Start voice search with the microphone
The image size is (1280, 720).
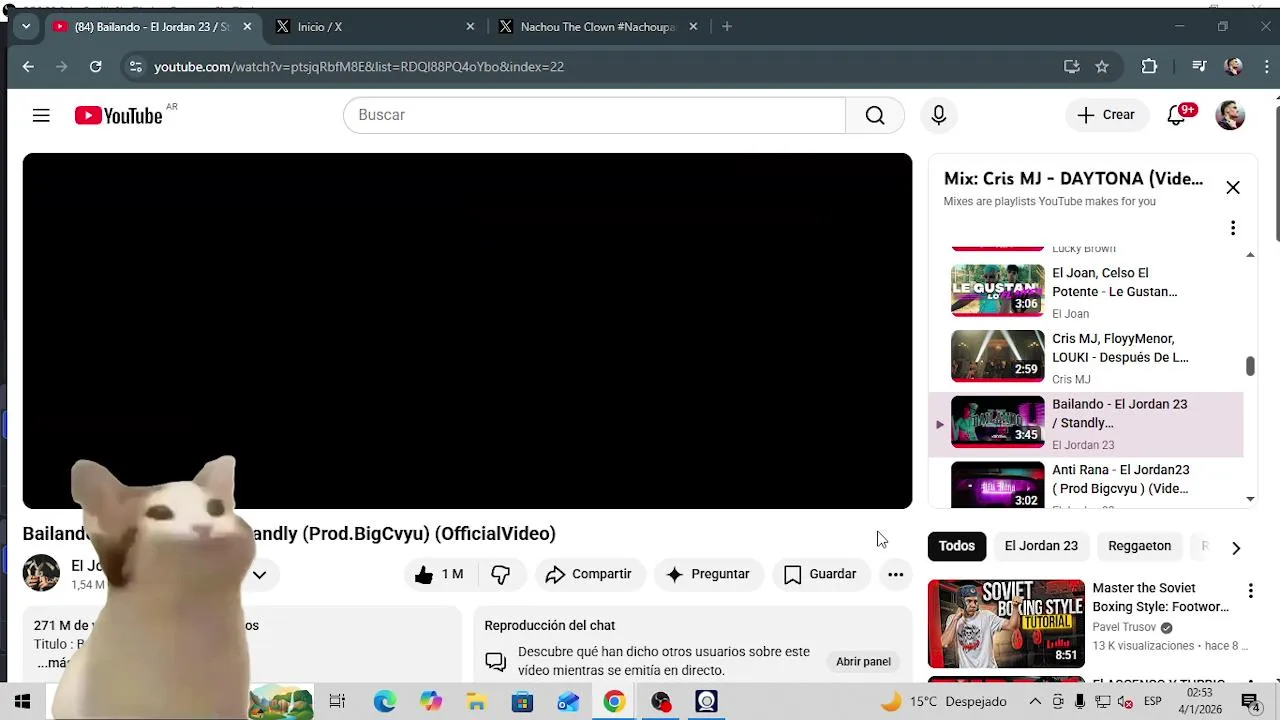pos(938,115)
